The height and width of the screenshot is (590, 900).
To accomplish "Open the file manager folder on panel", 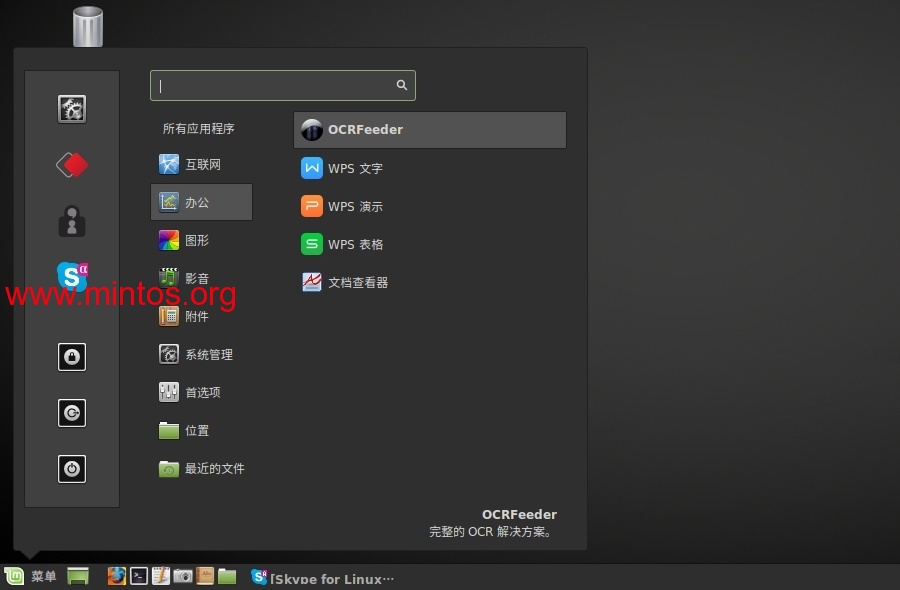I will [x=227, y=576].
